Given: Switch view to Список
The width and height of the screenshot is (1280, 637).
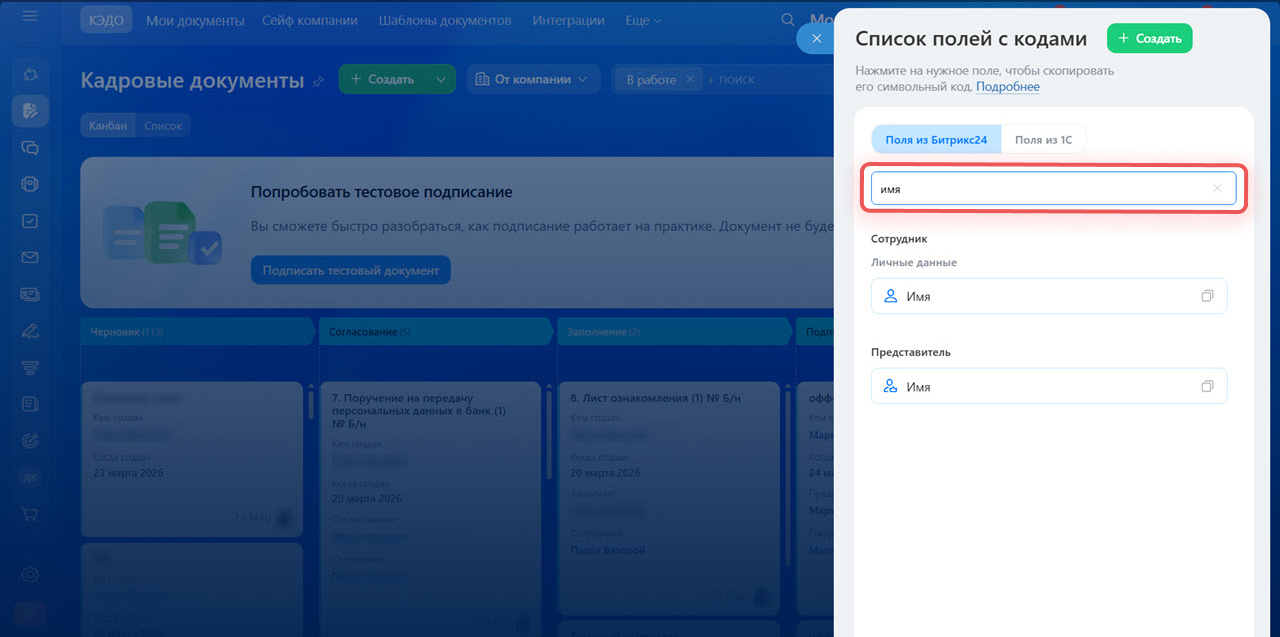Looking at the screenshot, I should pos(163,126).
